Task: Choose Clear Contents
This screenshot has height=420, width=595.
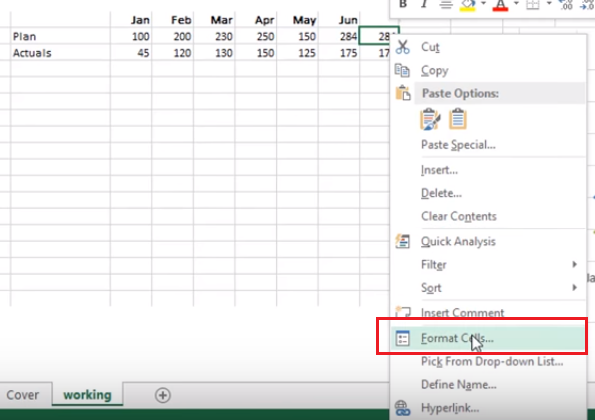Action: pyautogui.click(x=488, y=216)
